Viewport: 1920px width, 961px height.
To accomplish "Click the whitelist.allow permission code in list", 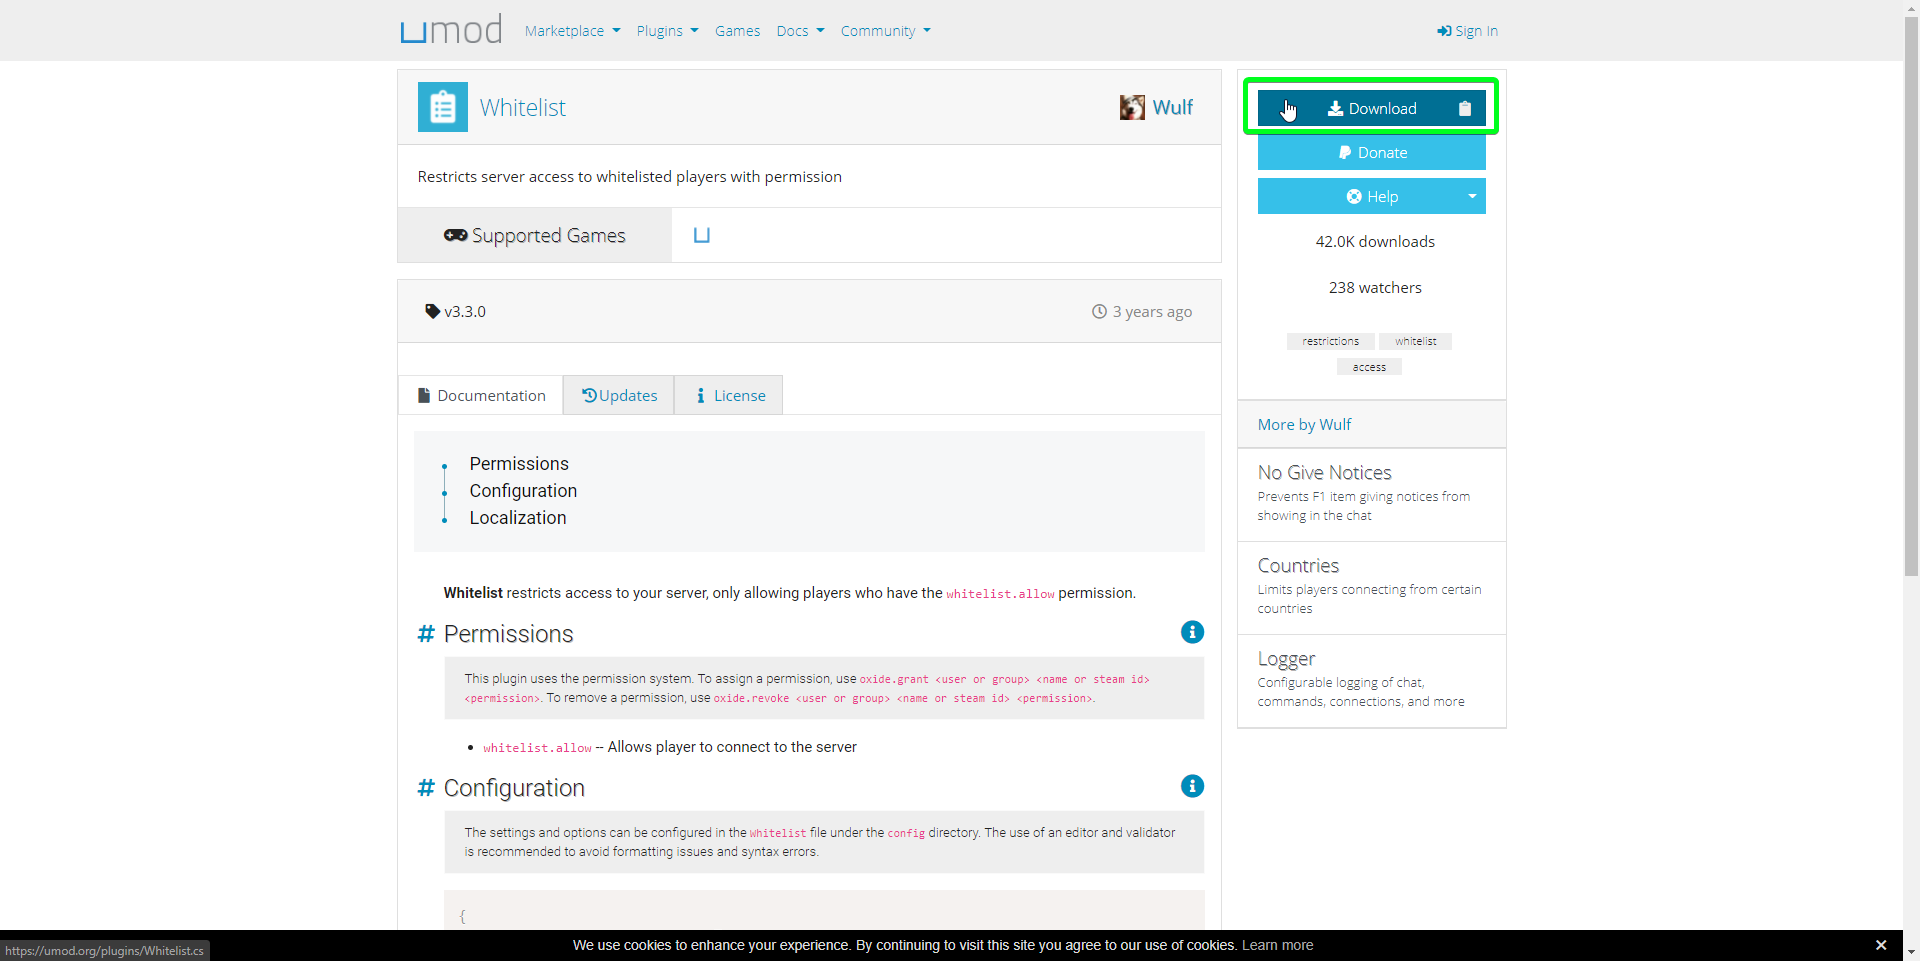I will pyautogui.click(x=537, y=748).
